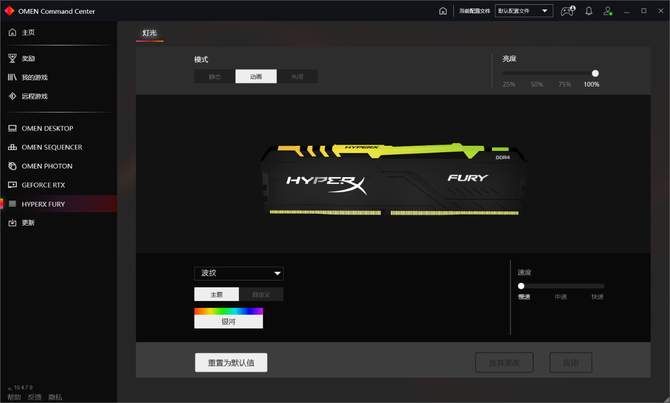Open the gamepad notifications icon
Viewport: 670px width, 403px height.
click(567, 11)
